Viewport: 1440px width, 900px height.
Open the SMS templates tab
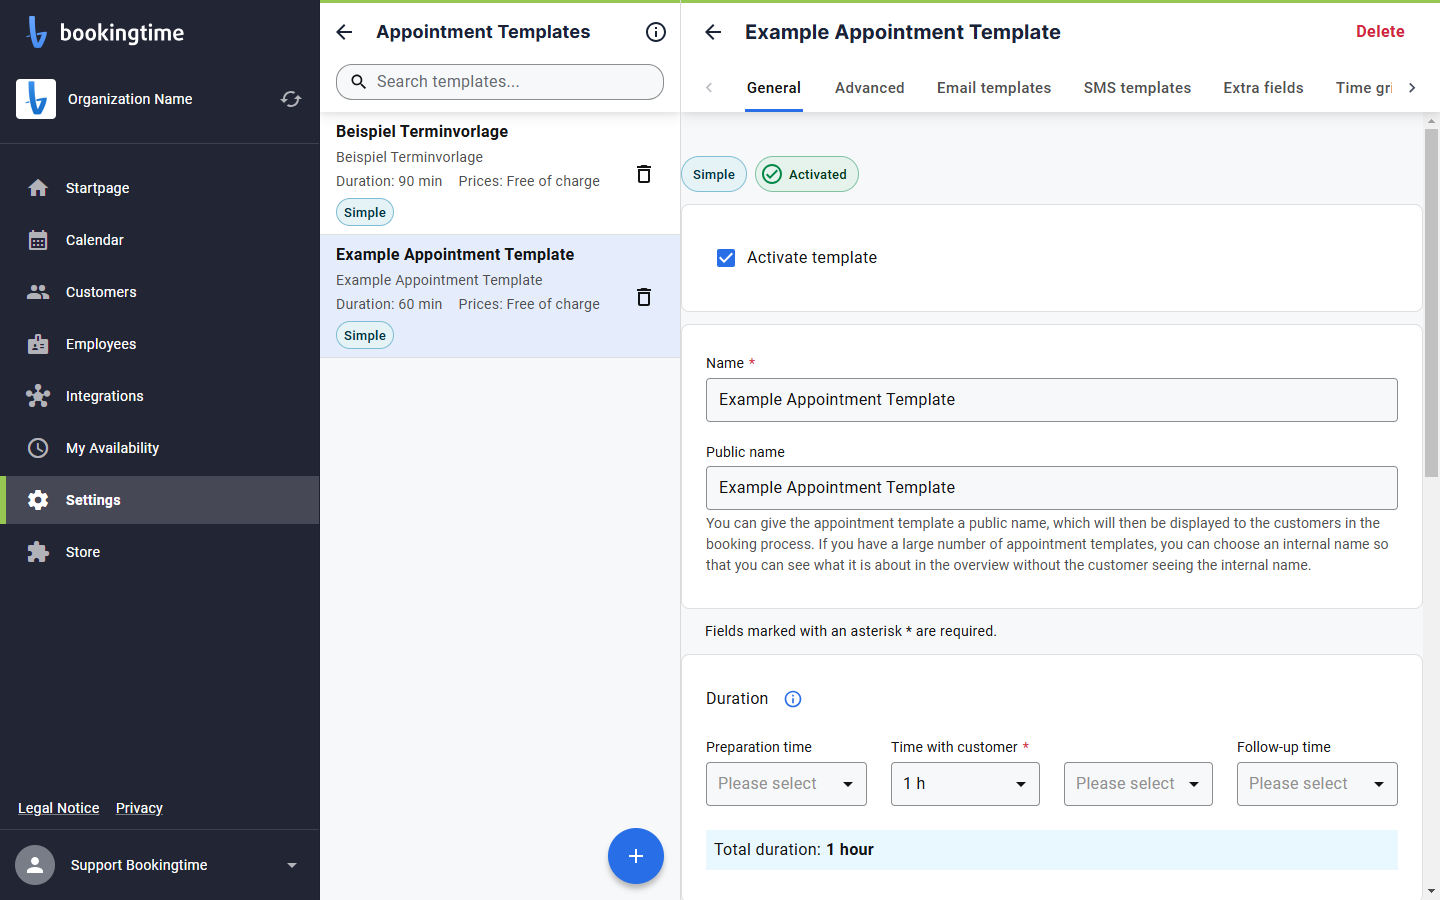tap(1137, 88)
